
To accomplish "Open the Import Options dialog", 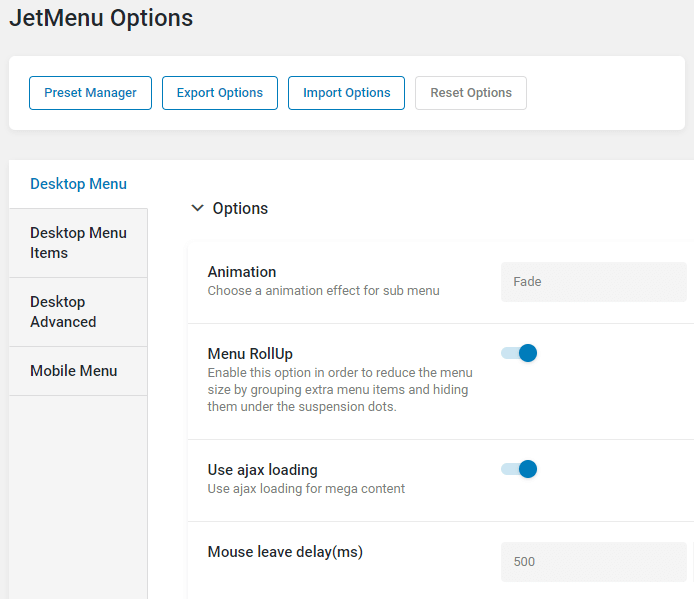I will pos(346,93).
